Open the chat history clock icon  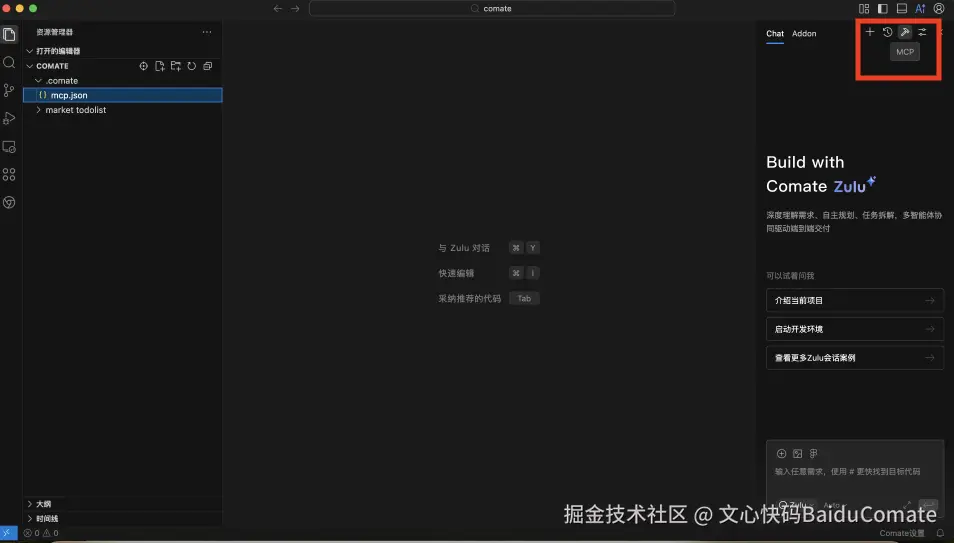888,32
